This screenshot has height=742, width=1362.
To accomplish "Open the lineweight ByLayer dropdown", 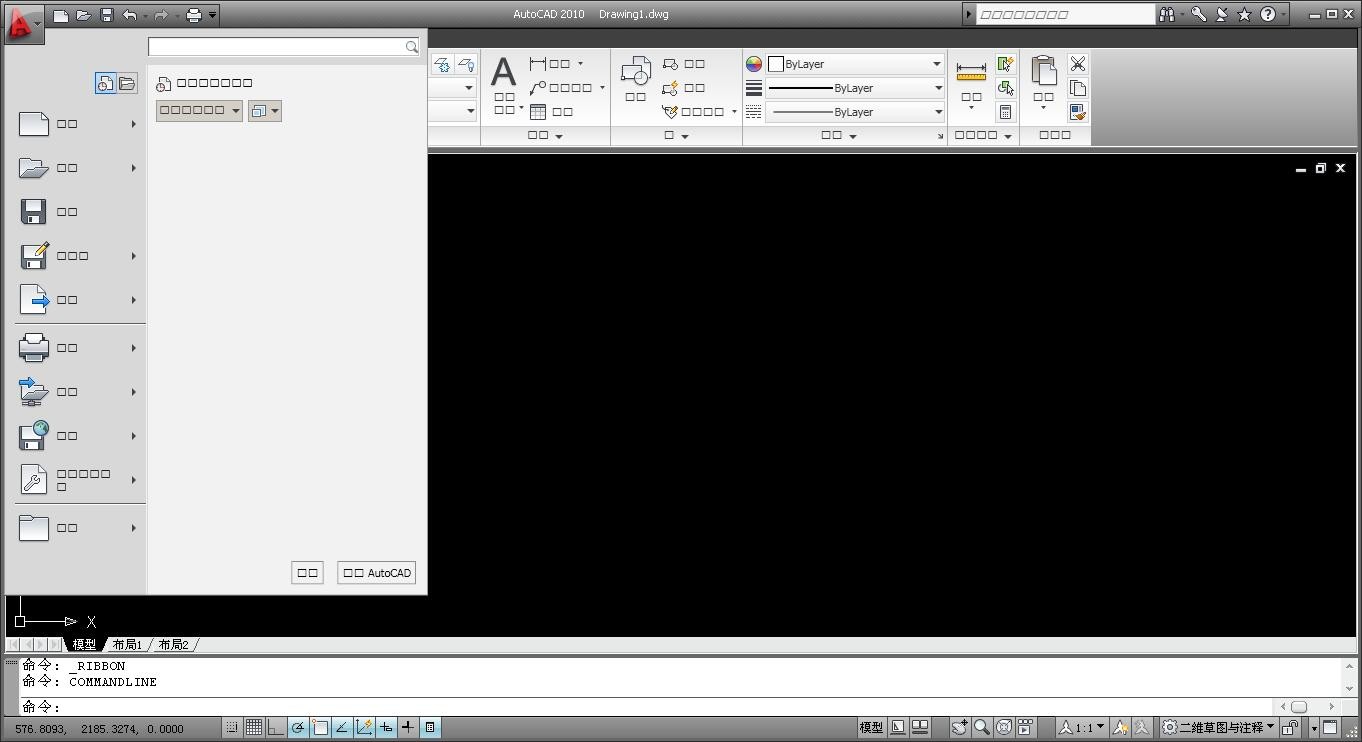I will tap(855, 88).
